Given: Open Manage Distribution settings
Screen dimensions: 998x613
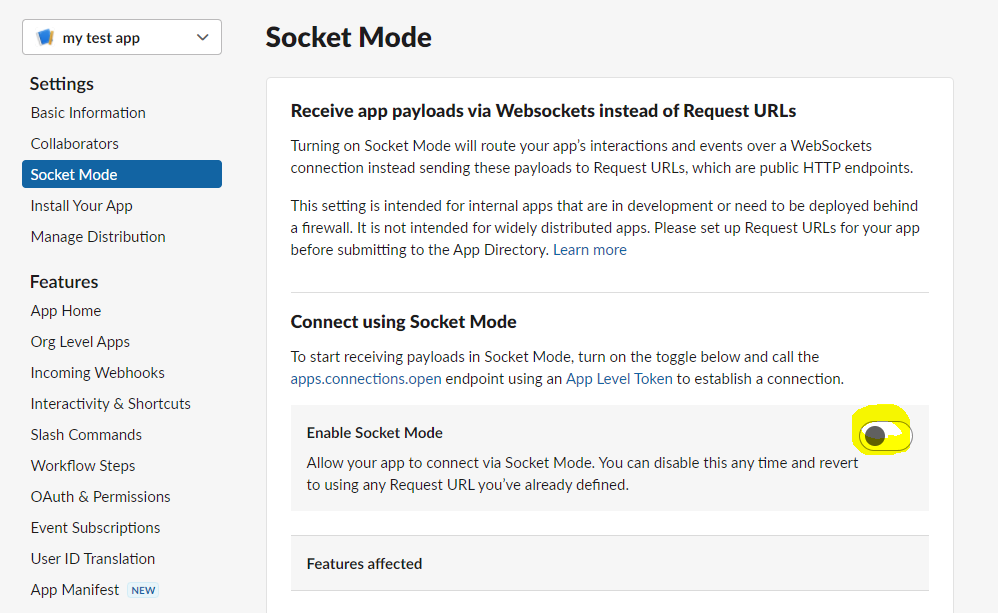Looking at the screenshot, I should 98,237.
